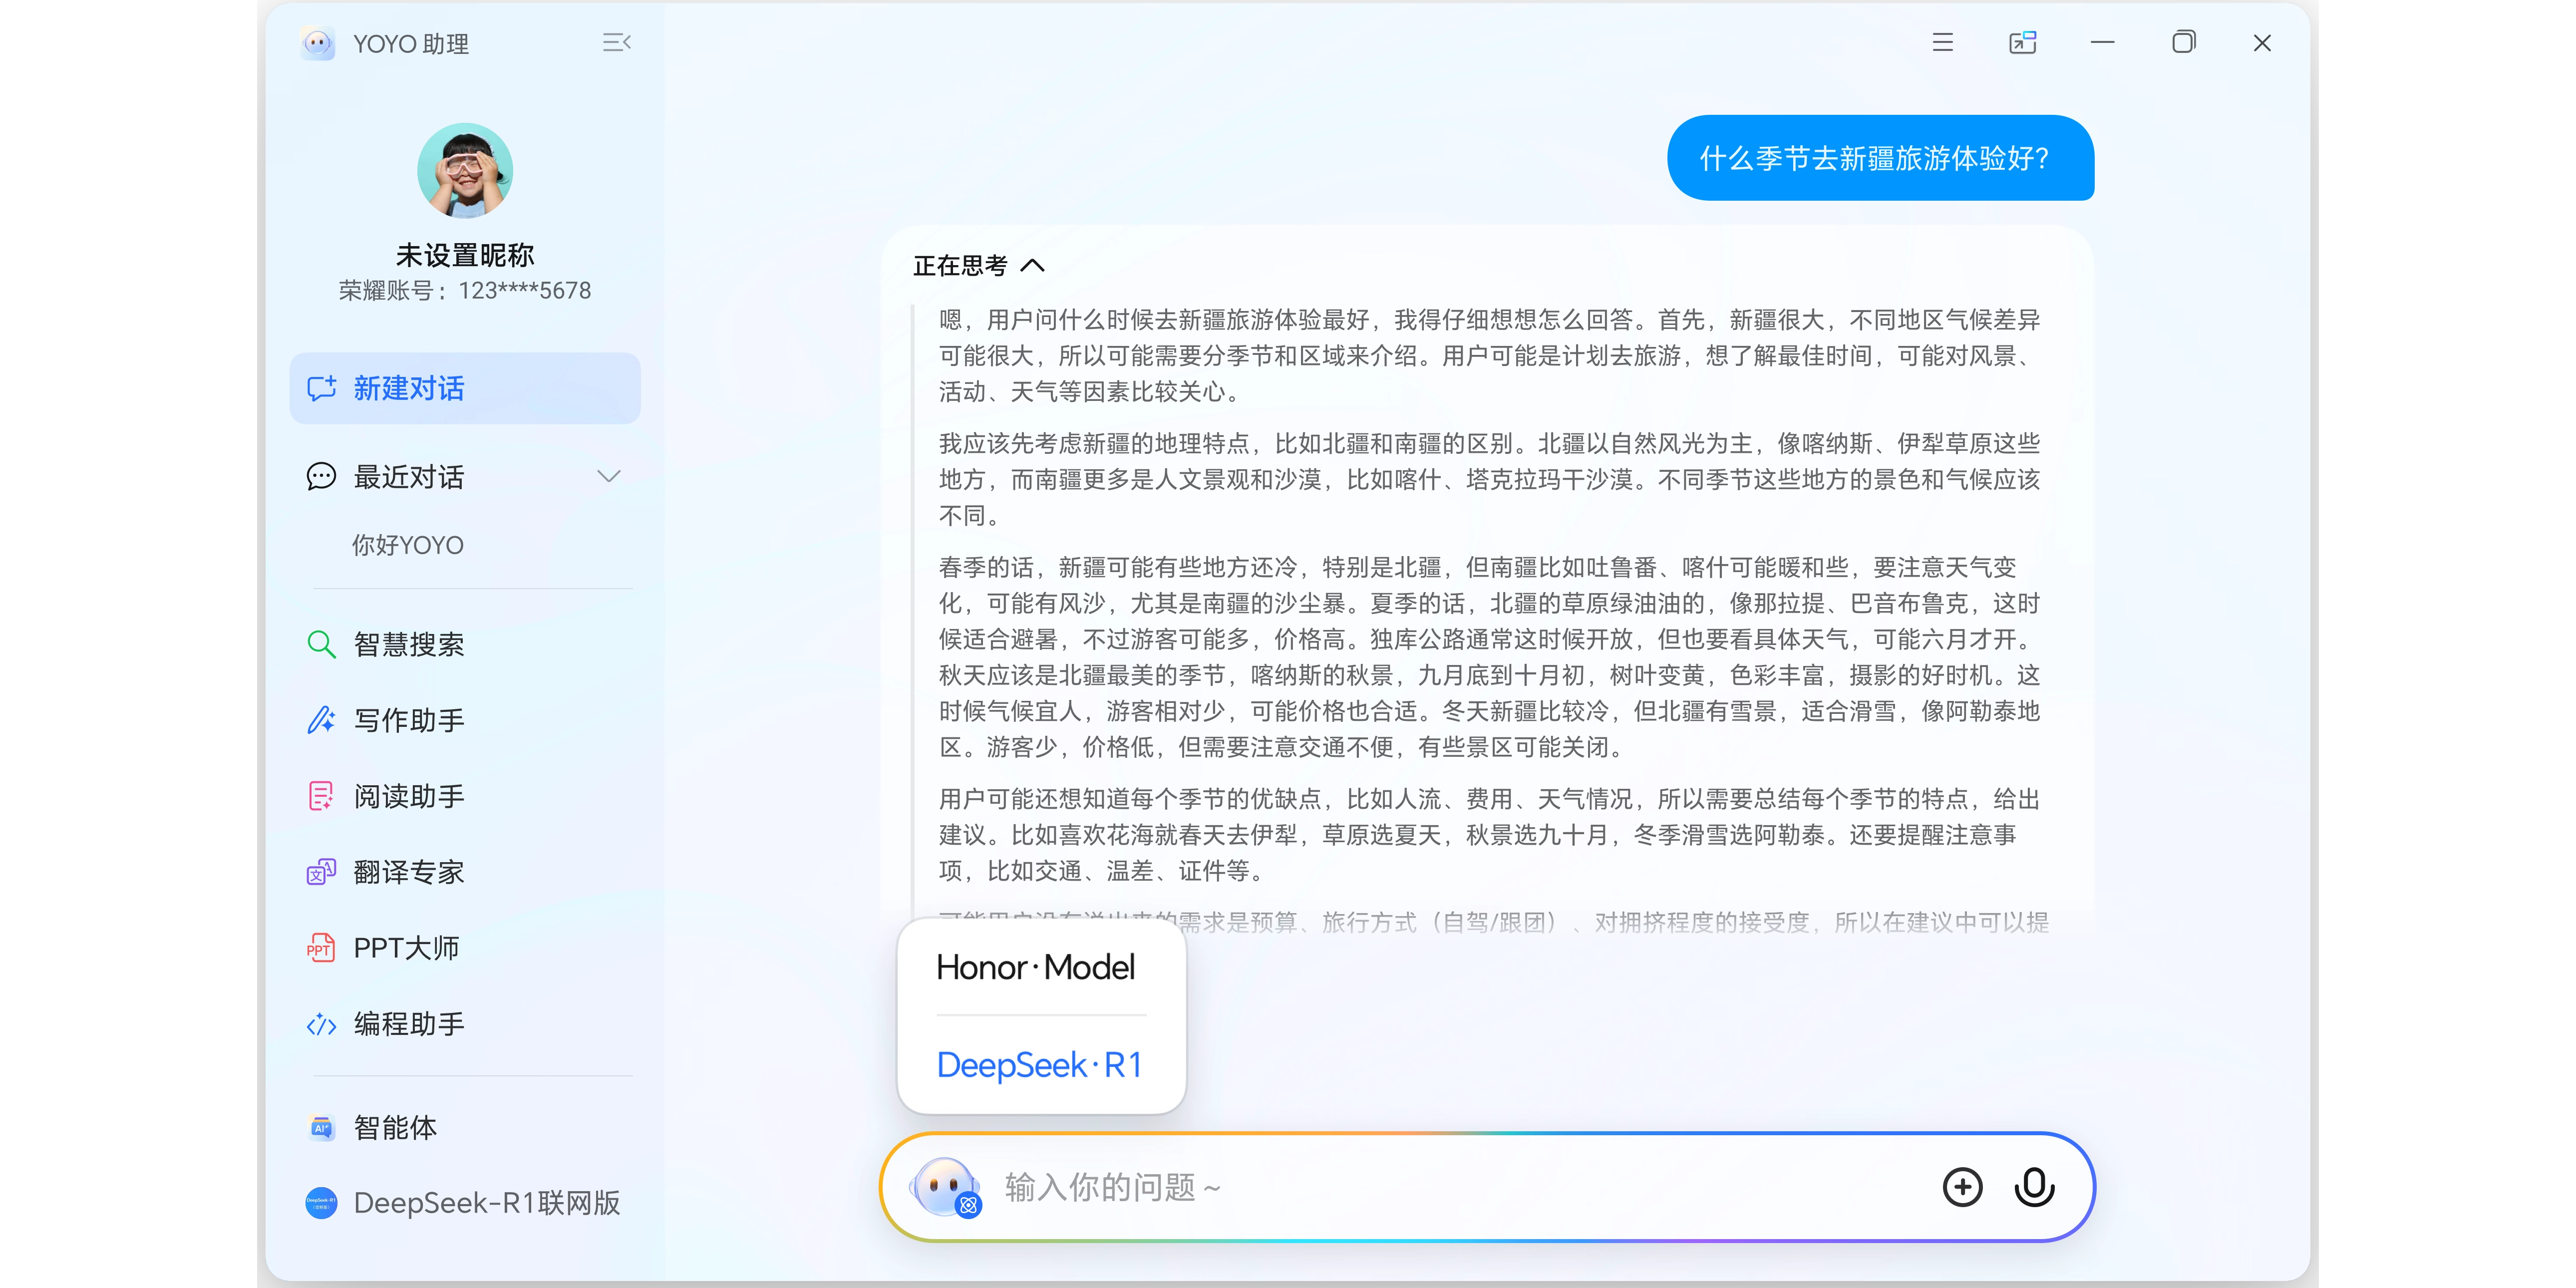The image size is (2576, 1288).
Task: Open the Reading Assistant (阅读助手)
Action: 408,796
